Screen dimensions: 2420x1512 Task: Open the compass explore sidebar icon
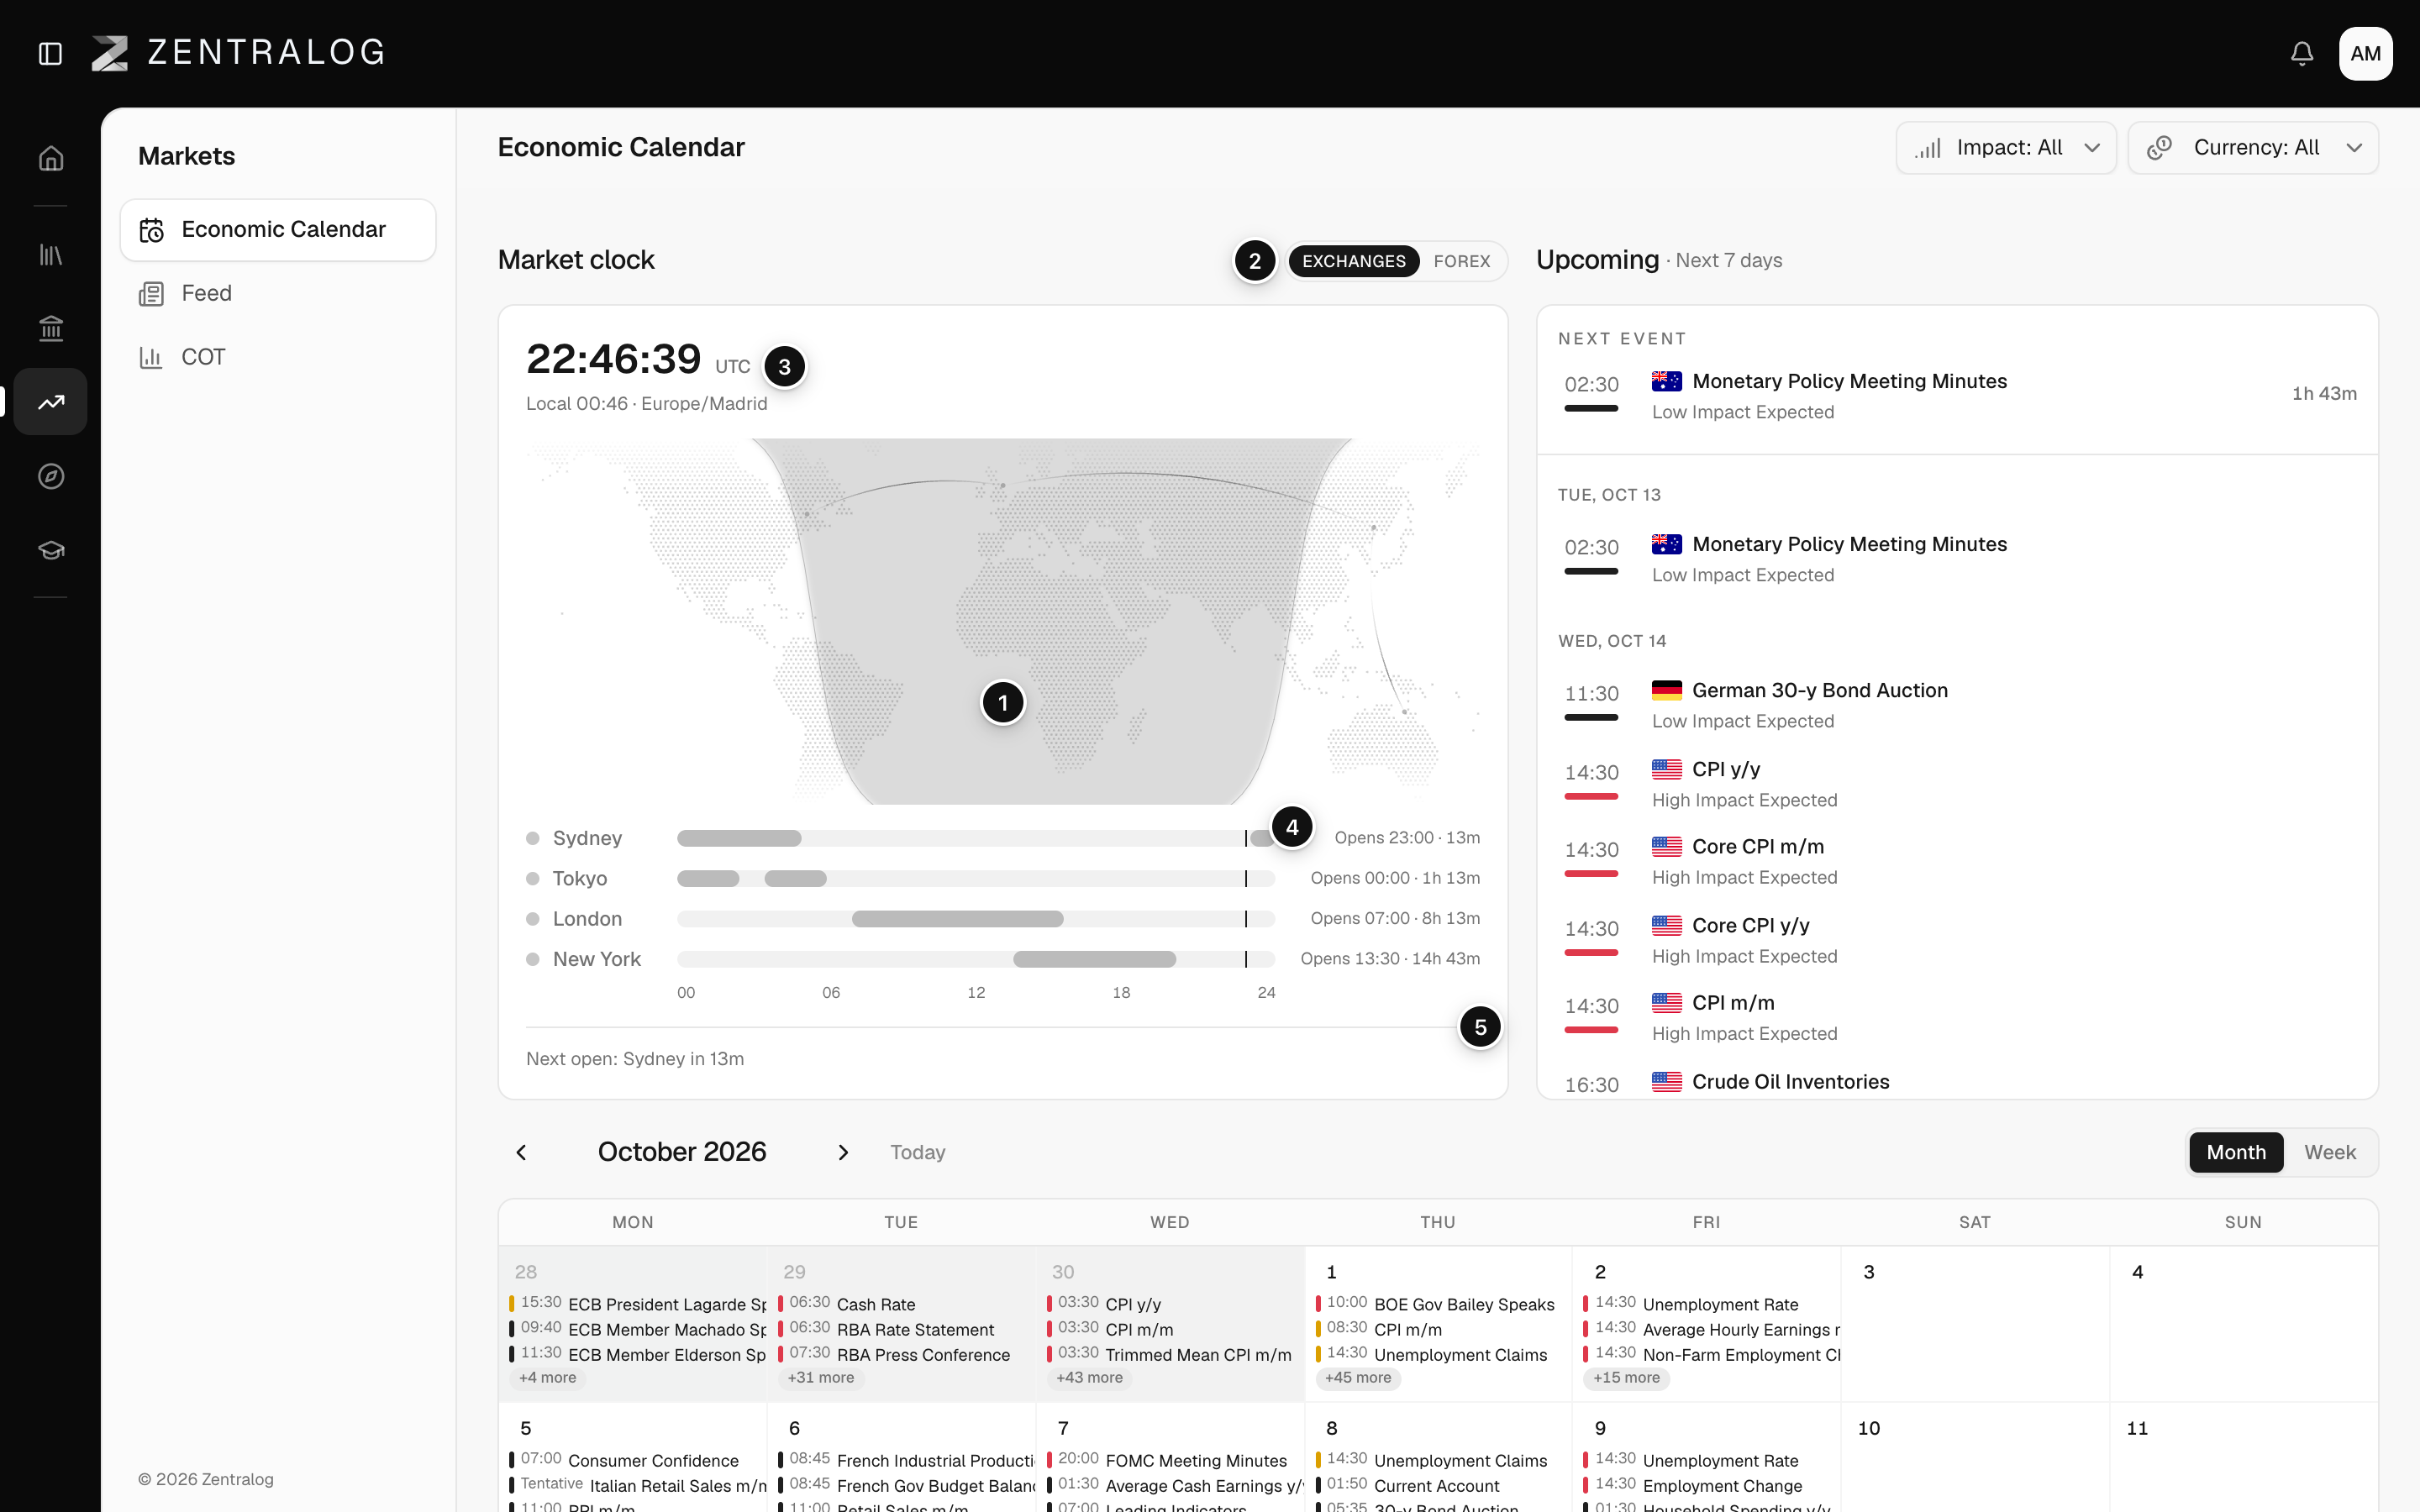[x=51, y=476]
